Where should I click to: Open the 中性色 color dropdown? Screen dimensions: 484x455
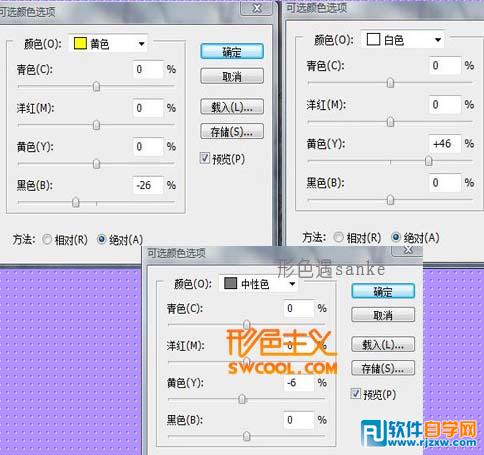(292, 284)
